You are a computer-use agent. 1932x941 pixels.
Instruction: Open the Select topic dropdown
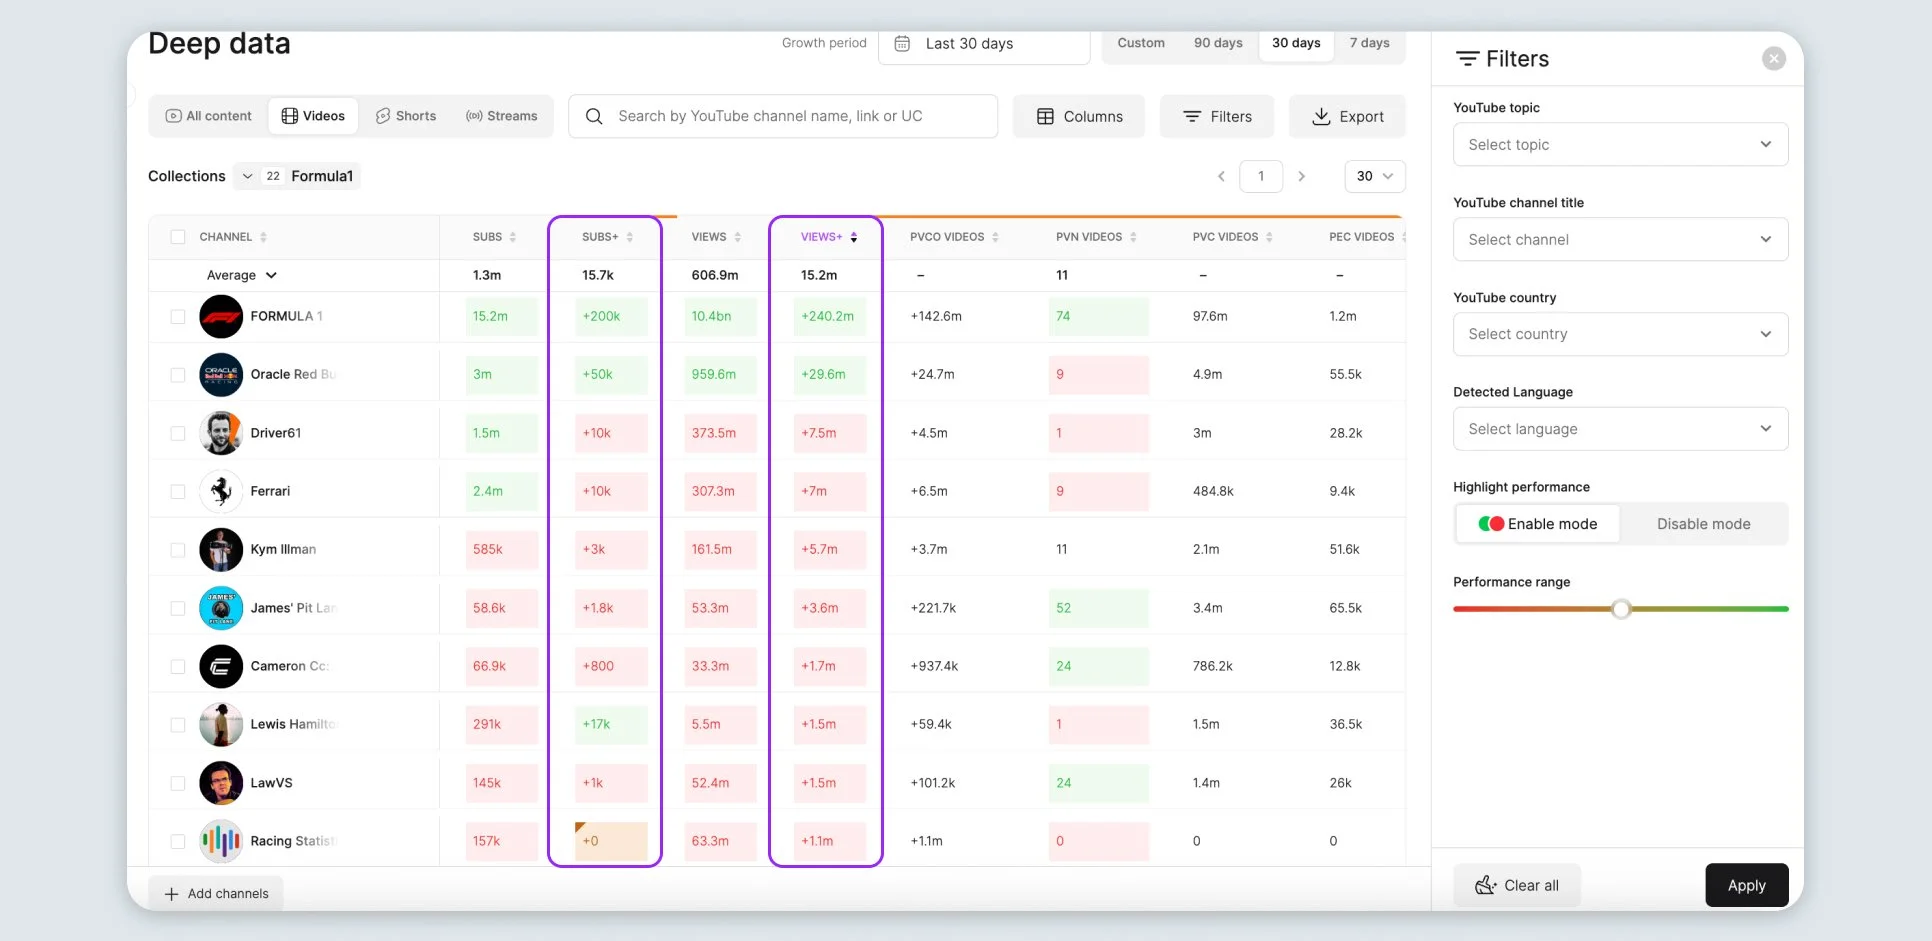pyautogui.click(x=1620, y=145)
